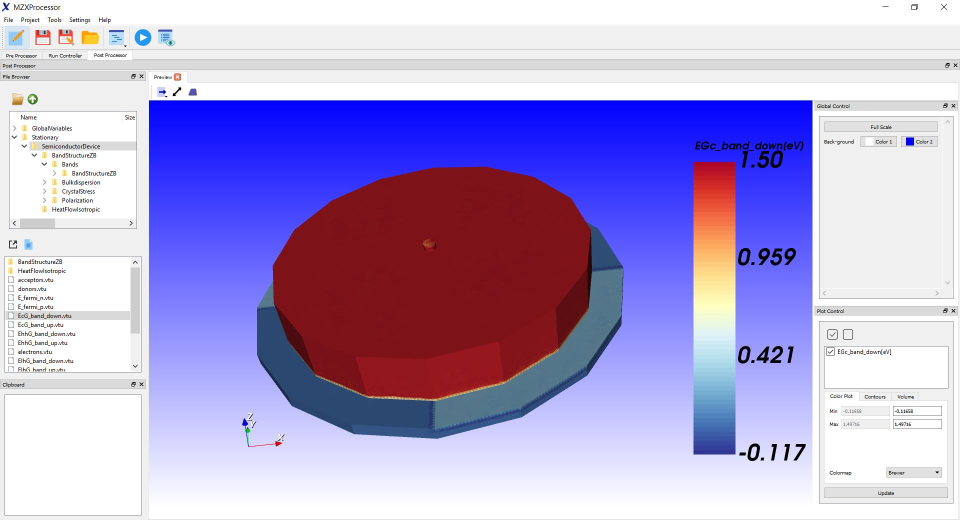
Task: Click the check-all icon in Plot Control
Action: pyautogui.click(x=832, y=334)
